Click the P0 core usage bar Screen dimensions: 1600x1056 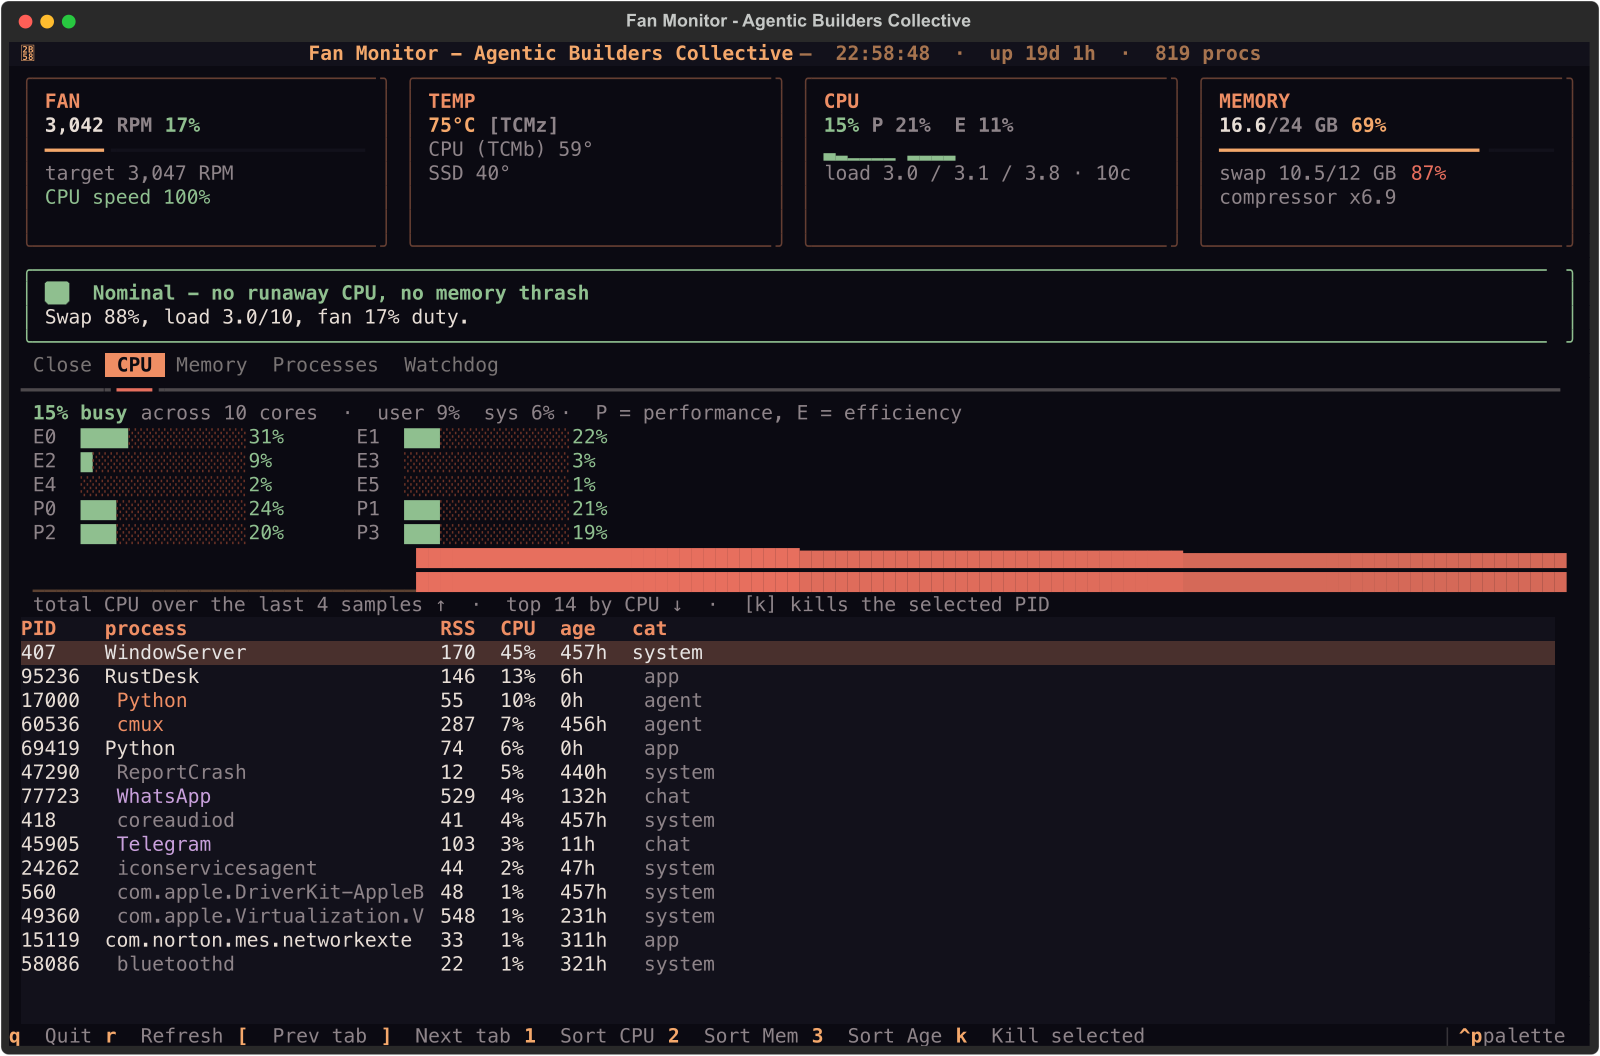pyautogui.click(x=163, y=509)
